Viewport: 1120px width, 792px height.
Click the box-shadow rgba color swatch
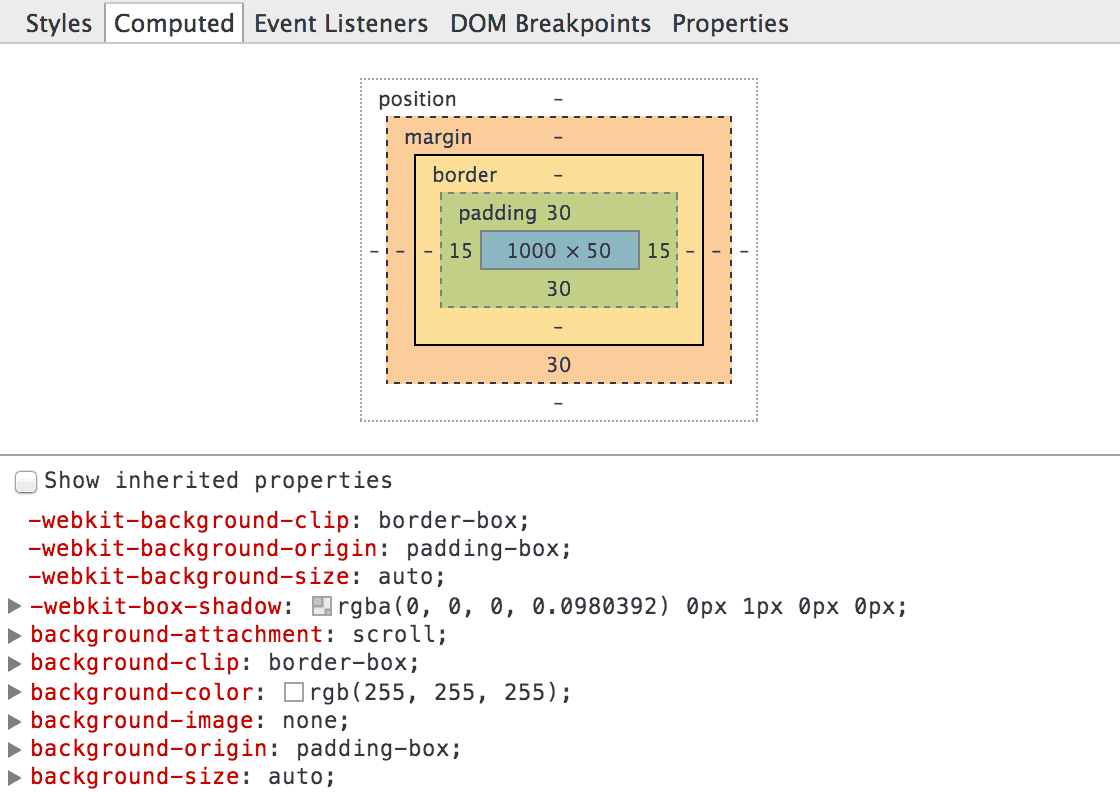click(322, 606)
